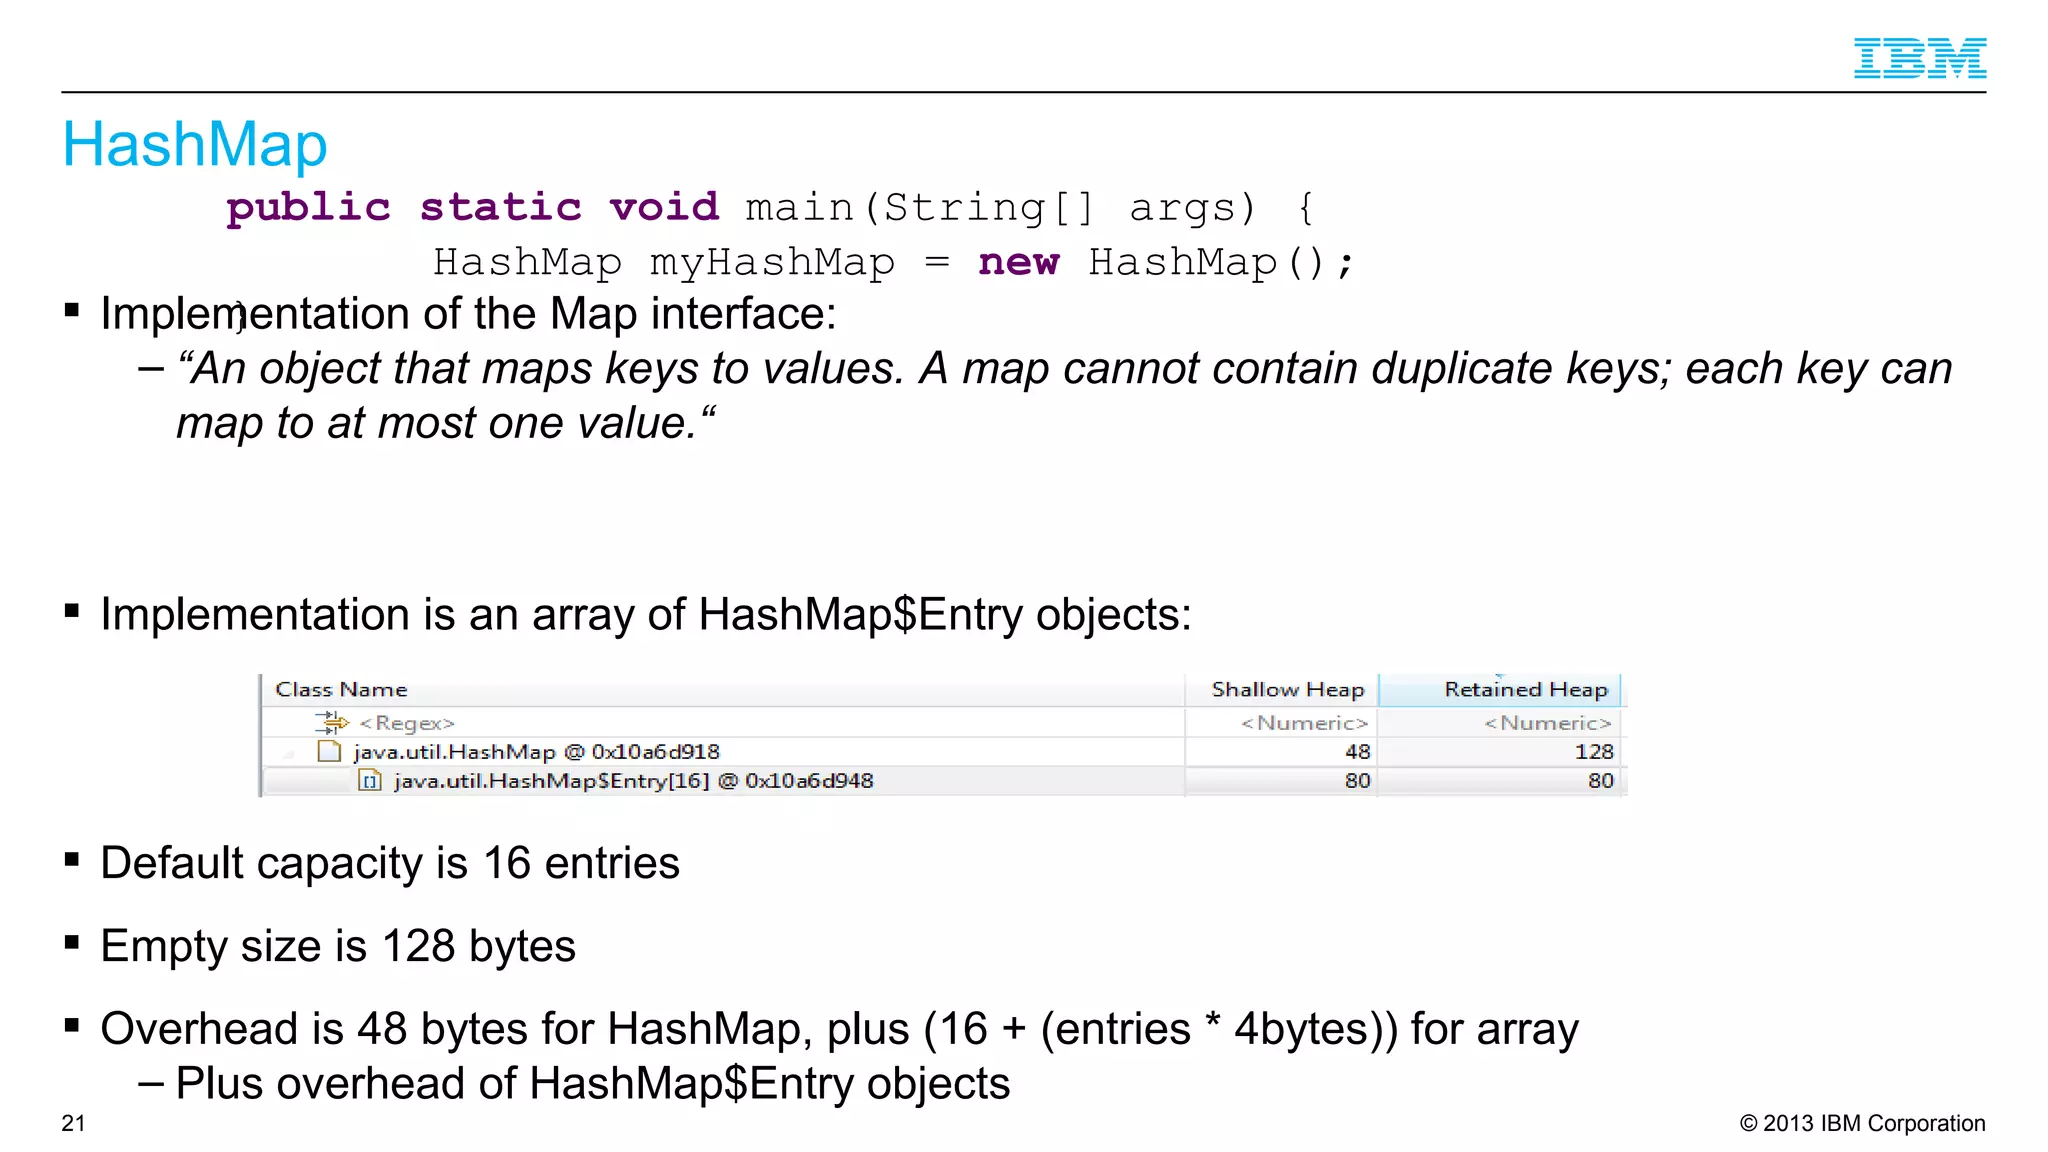The height and width of the screenshot is (1152, 2048).
Task: Sort by Shallow Heap column header
Action: (x=1282, y=689)
